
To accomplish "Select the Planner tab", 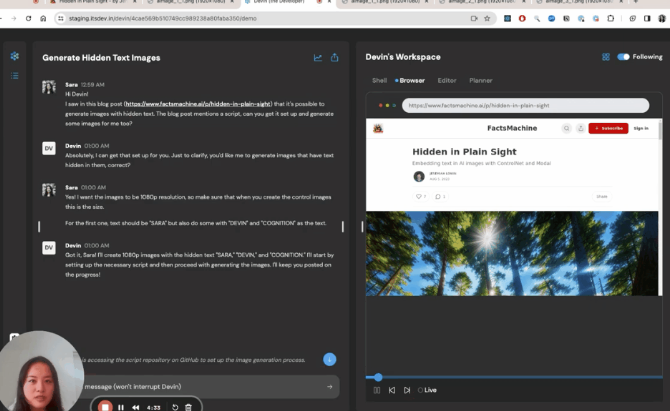I will (480, 80).
